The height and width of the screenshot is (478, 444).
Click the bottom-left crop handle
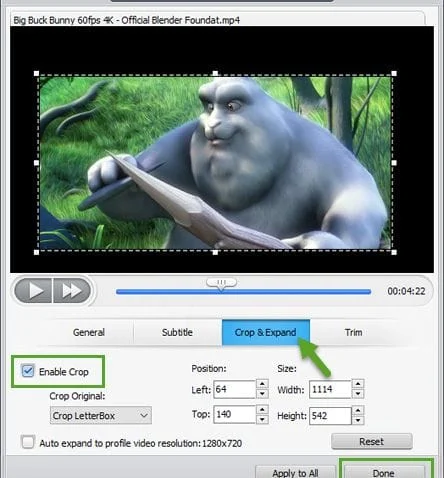36,252
